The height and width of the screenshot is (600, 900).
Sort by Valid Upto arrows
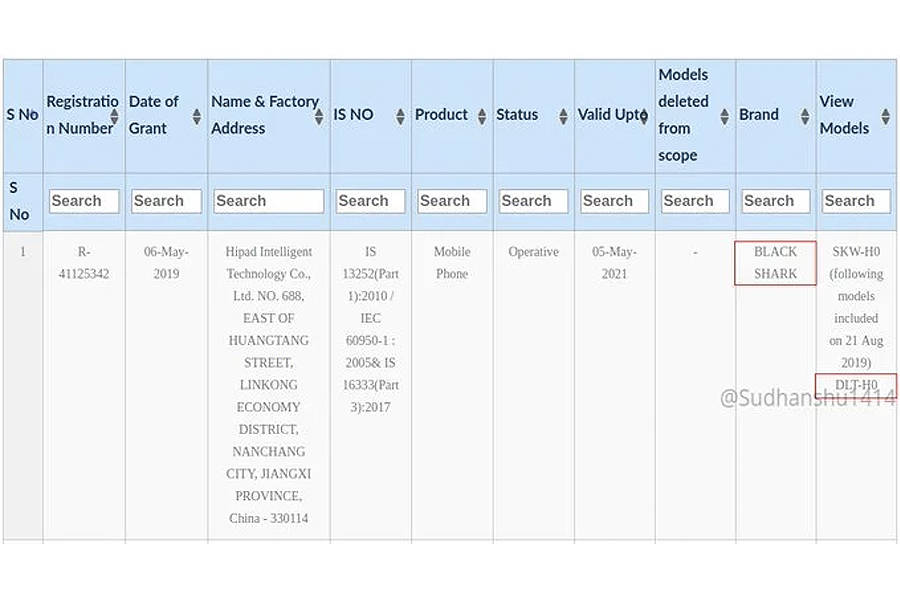[x=644, y=117]
